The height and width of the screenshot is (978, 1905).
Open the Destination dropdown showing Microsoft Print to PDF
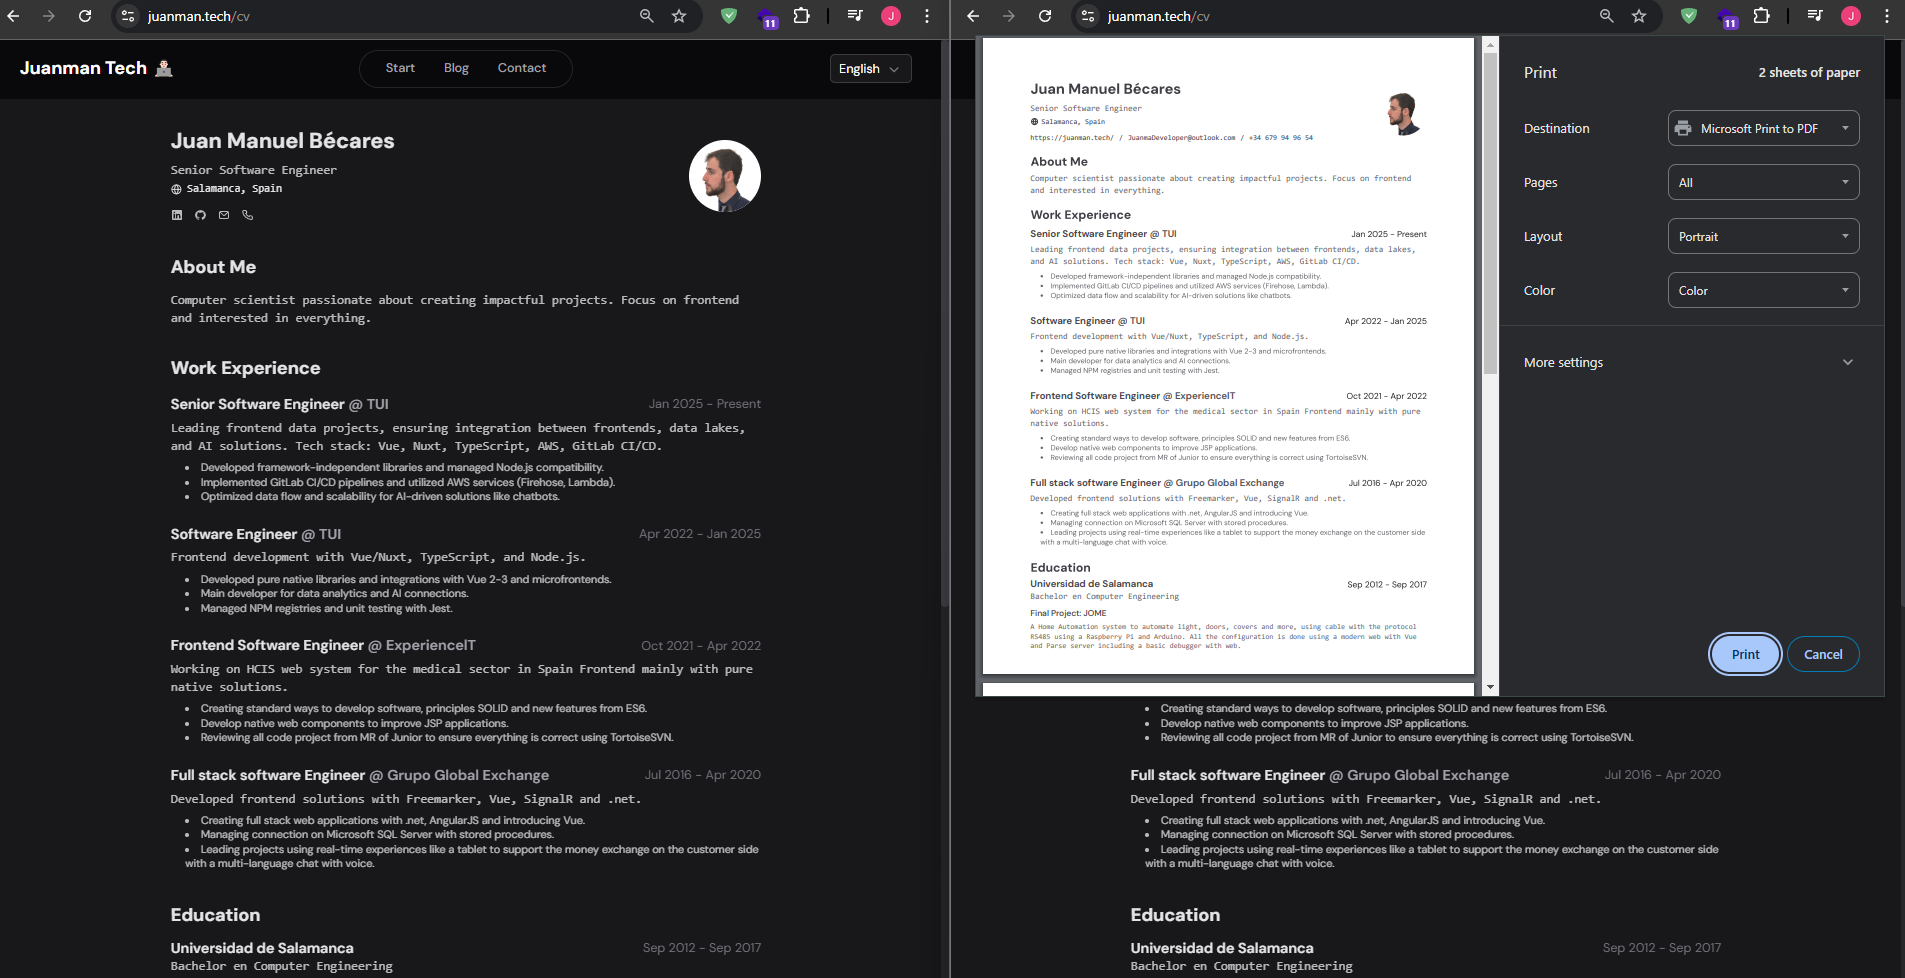click(1763, 128)
